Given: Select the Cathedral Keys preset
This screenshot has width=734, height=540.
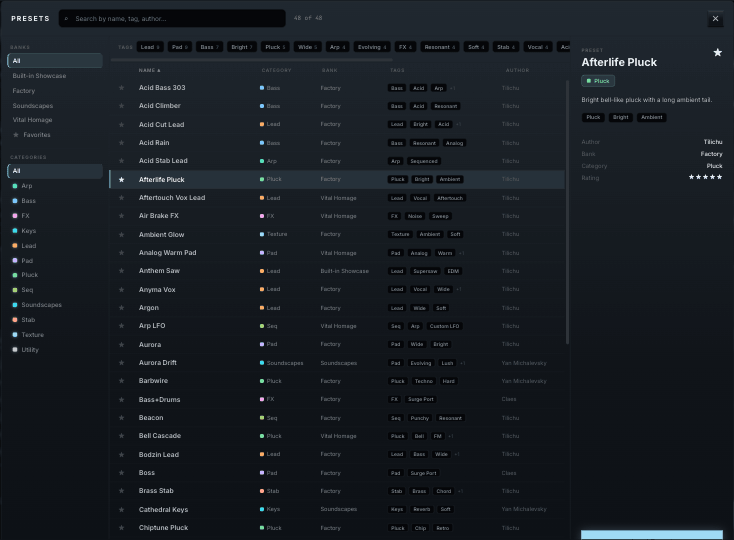Looking at the screenshot, I should [337, 510].
